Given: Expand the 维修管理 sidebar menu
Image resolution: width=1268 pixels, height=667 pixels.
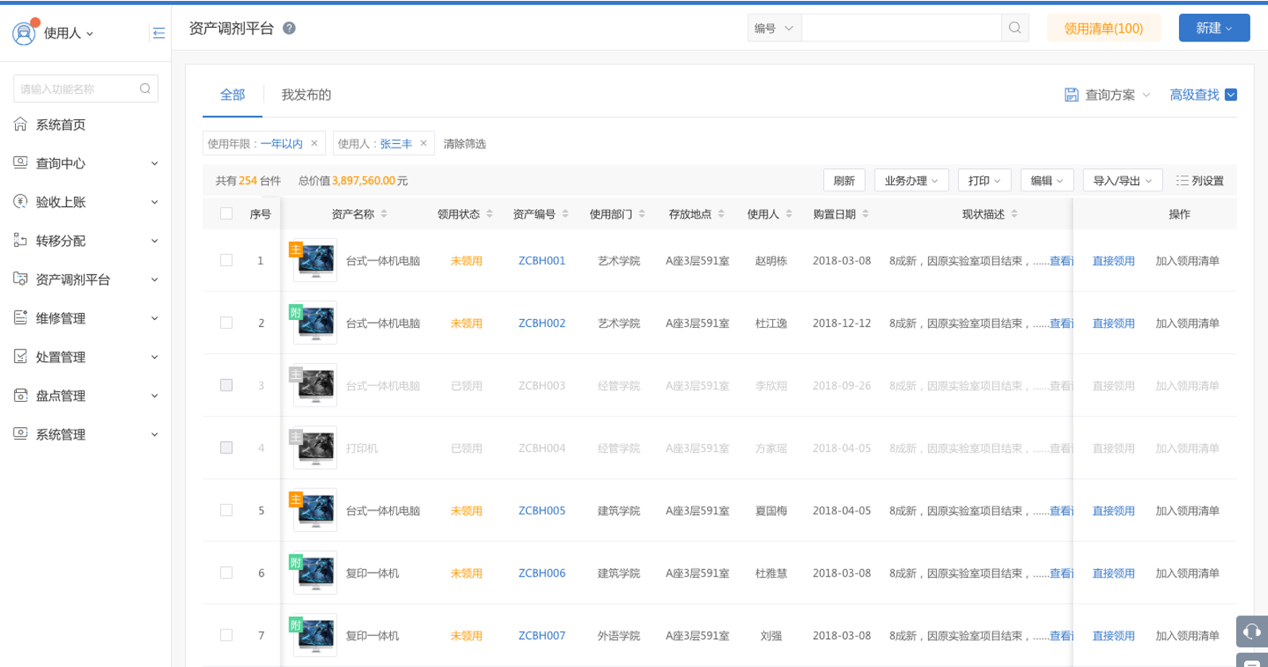Looking at the screenshot, I should tap(85, 318).
